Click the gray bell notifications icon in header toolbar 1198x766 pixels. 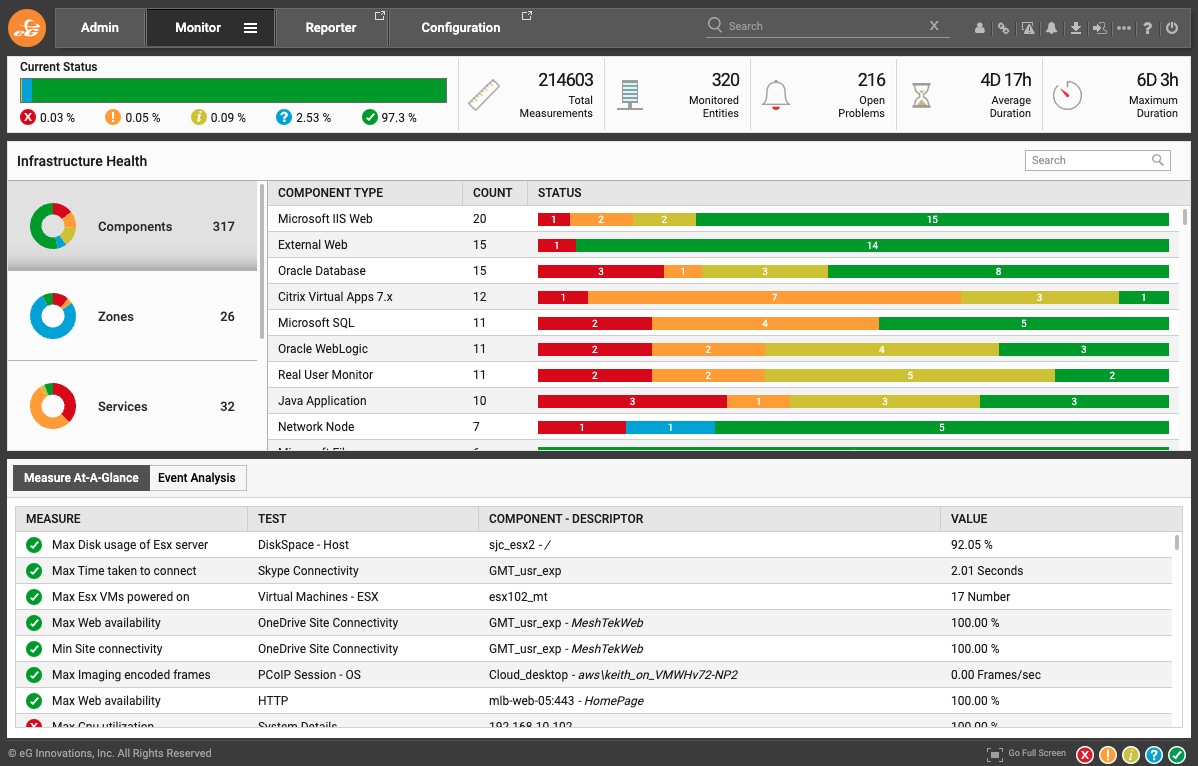pyautogui.click(x=1051, y=28)
